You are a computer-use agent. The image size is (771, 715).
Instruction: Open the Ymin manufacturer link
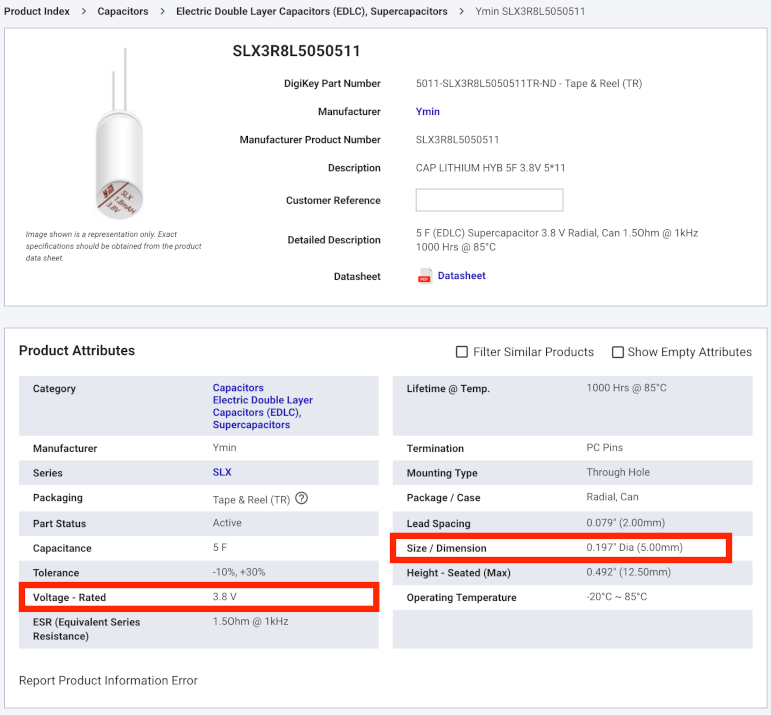(x=428, y=112)
